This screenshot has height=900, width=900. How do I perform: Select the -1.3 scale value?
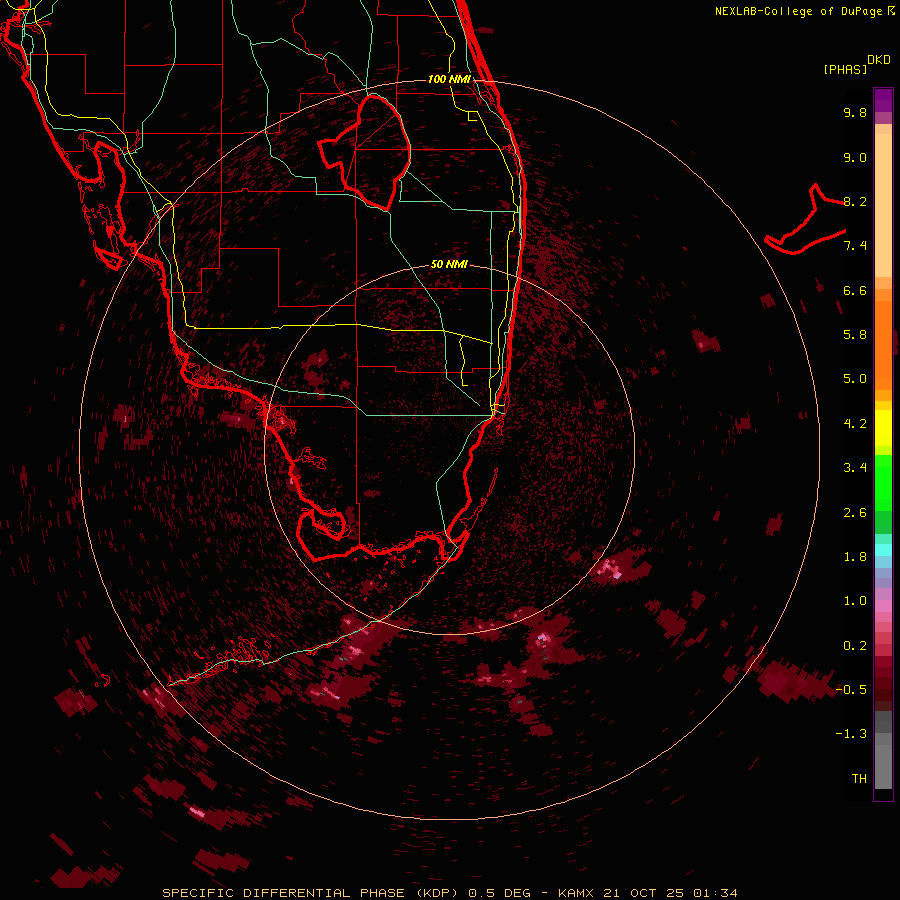click(x=851, y=734)
